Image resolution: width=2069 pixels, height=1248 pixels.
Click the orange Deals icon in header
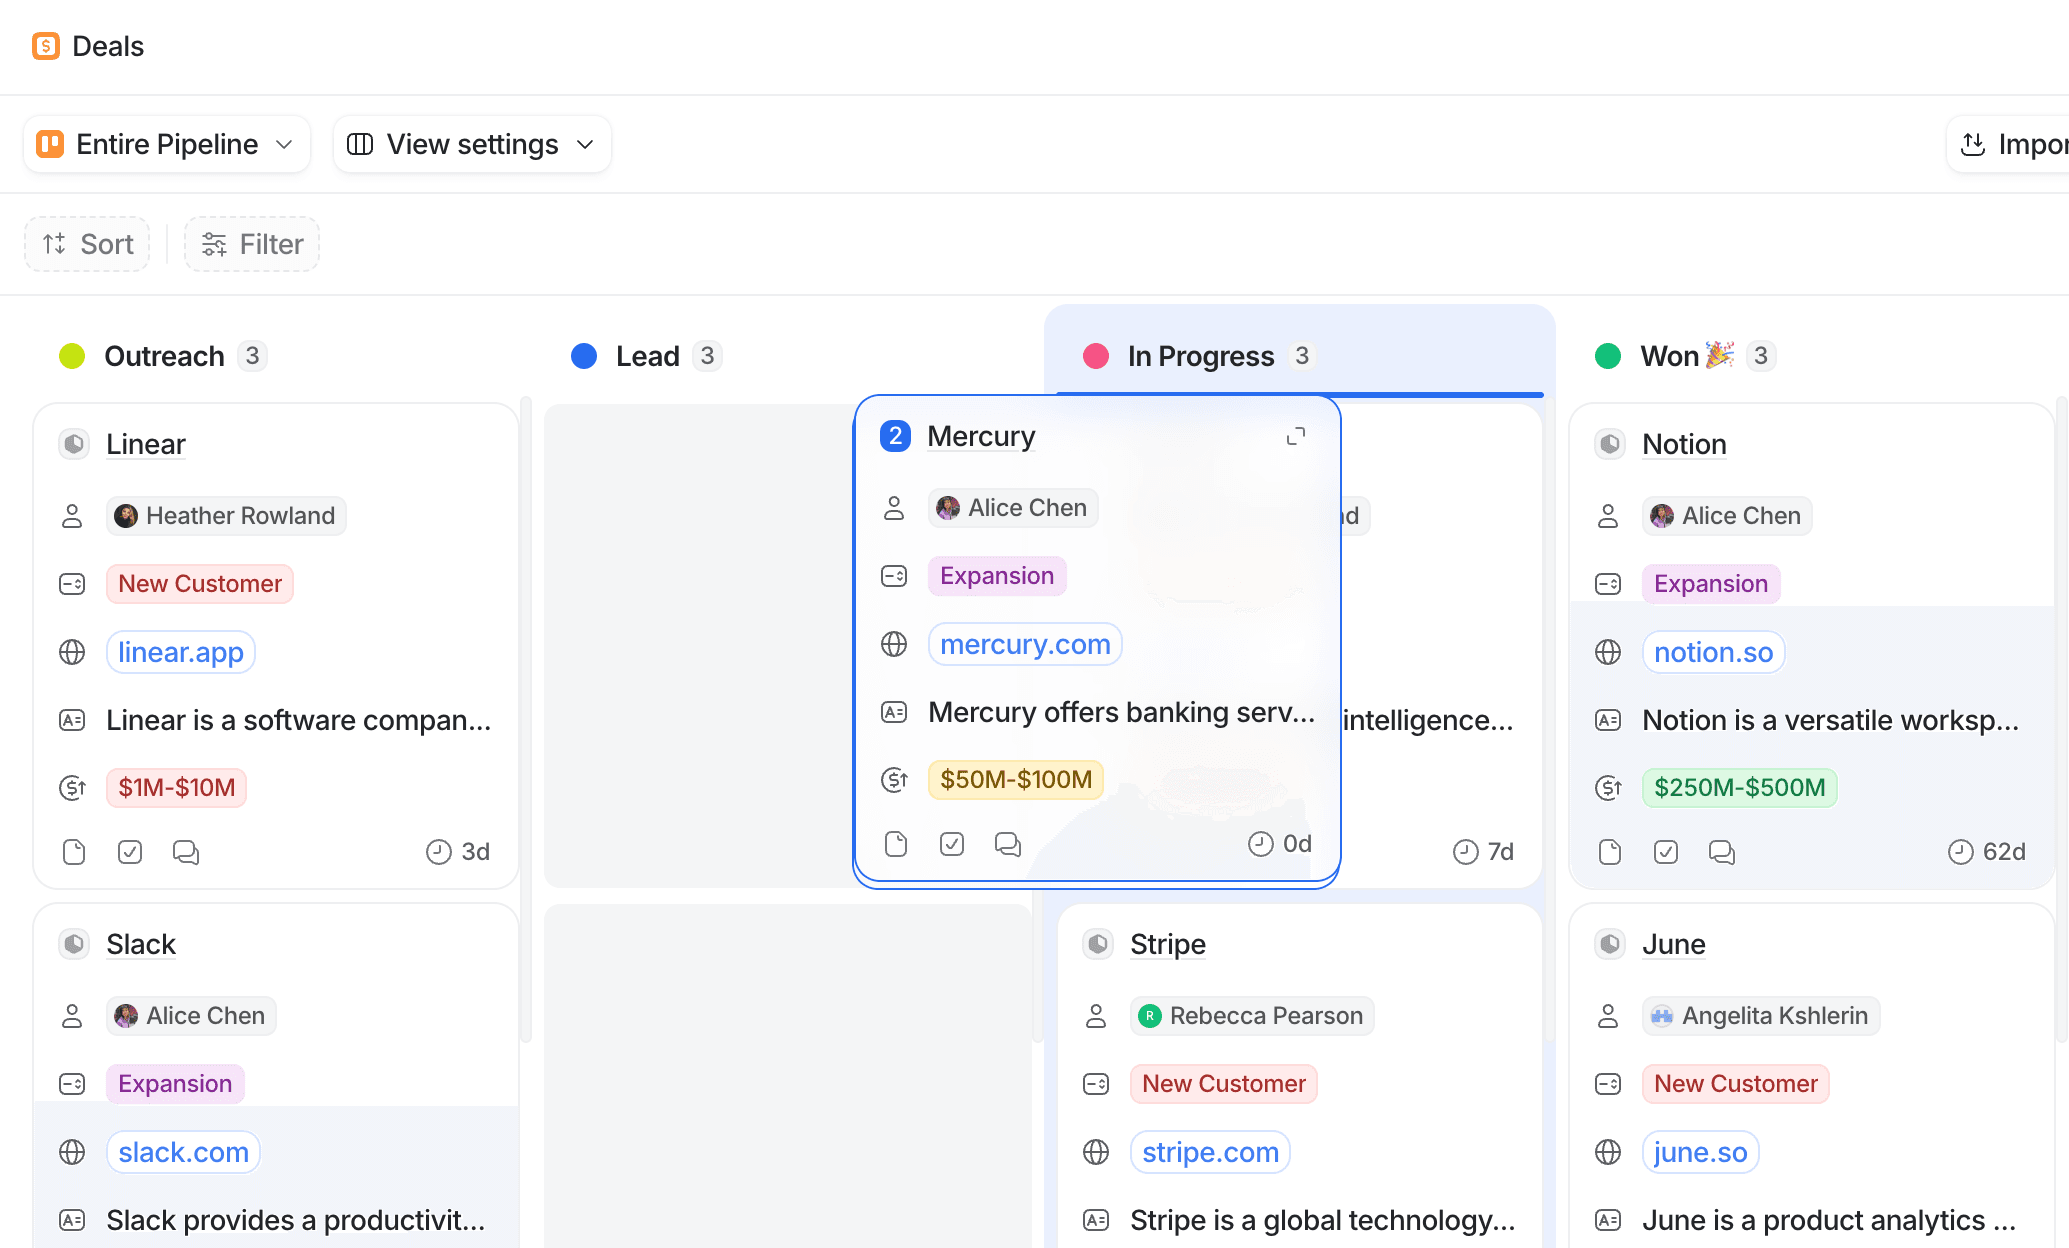(x=46, y=46)
